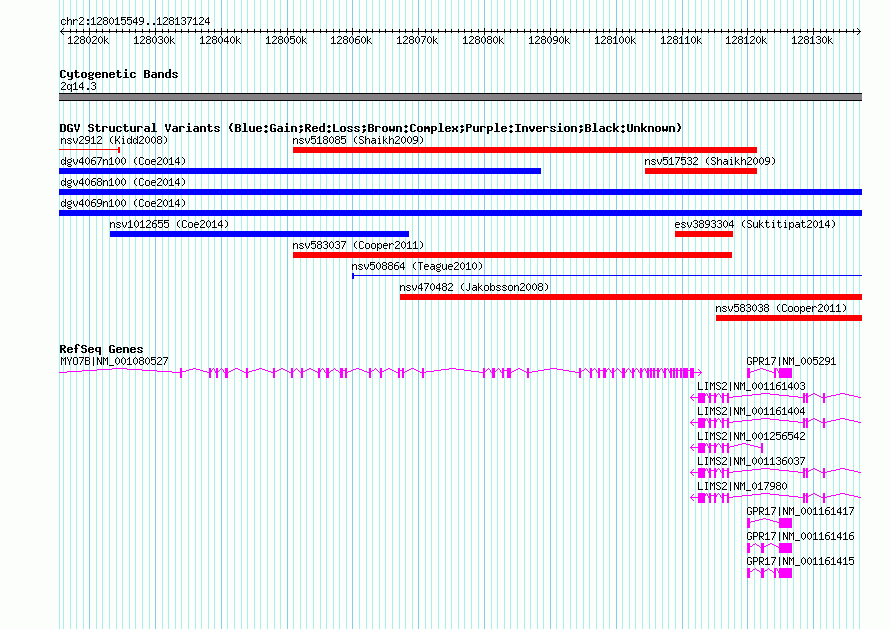The height and width of the screenshot is (629, 890).
Task: Open the GPR17|NM_001161415 transcript label
Action: [x=800, y=561]
